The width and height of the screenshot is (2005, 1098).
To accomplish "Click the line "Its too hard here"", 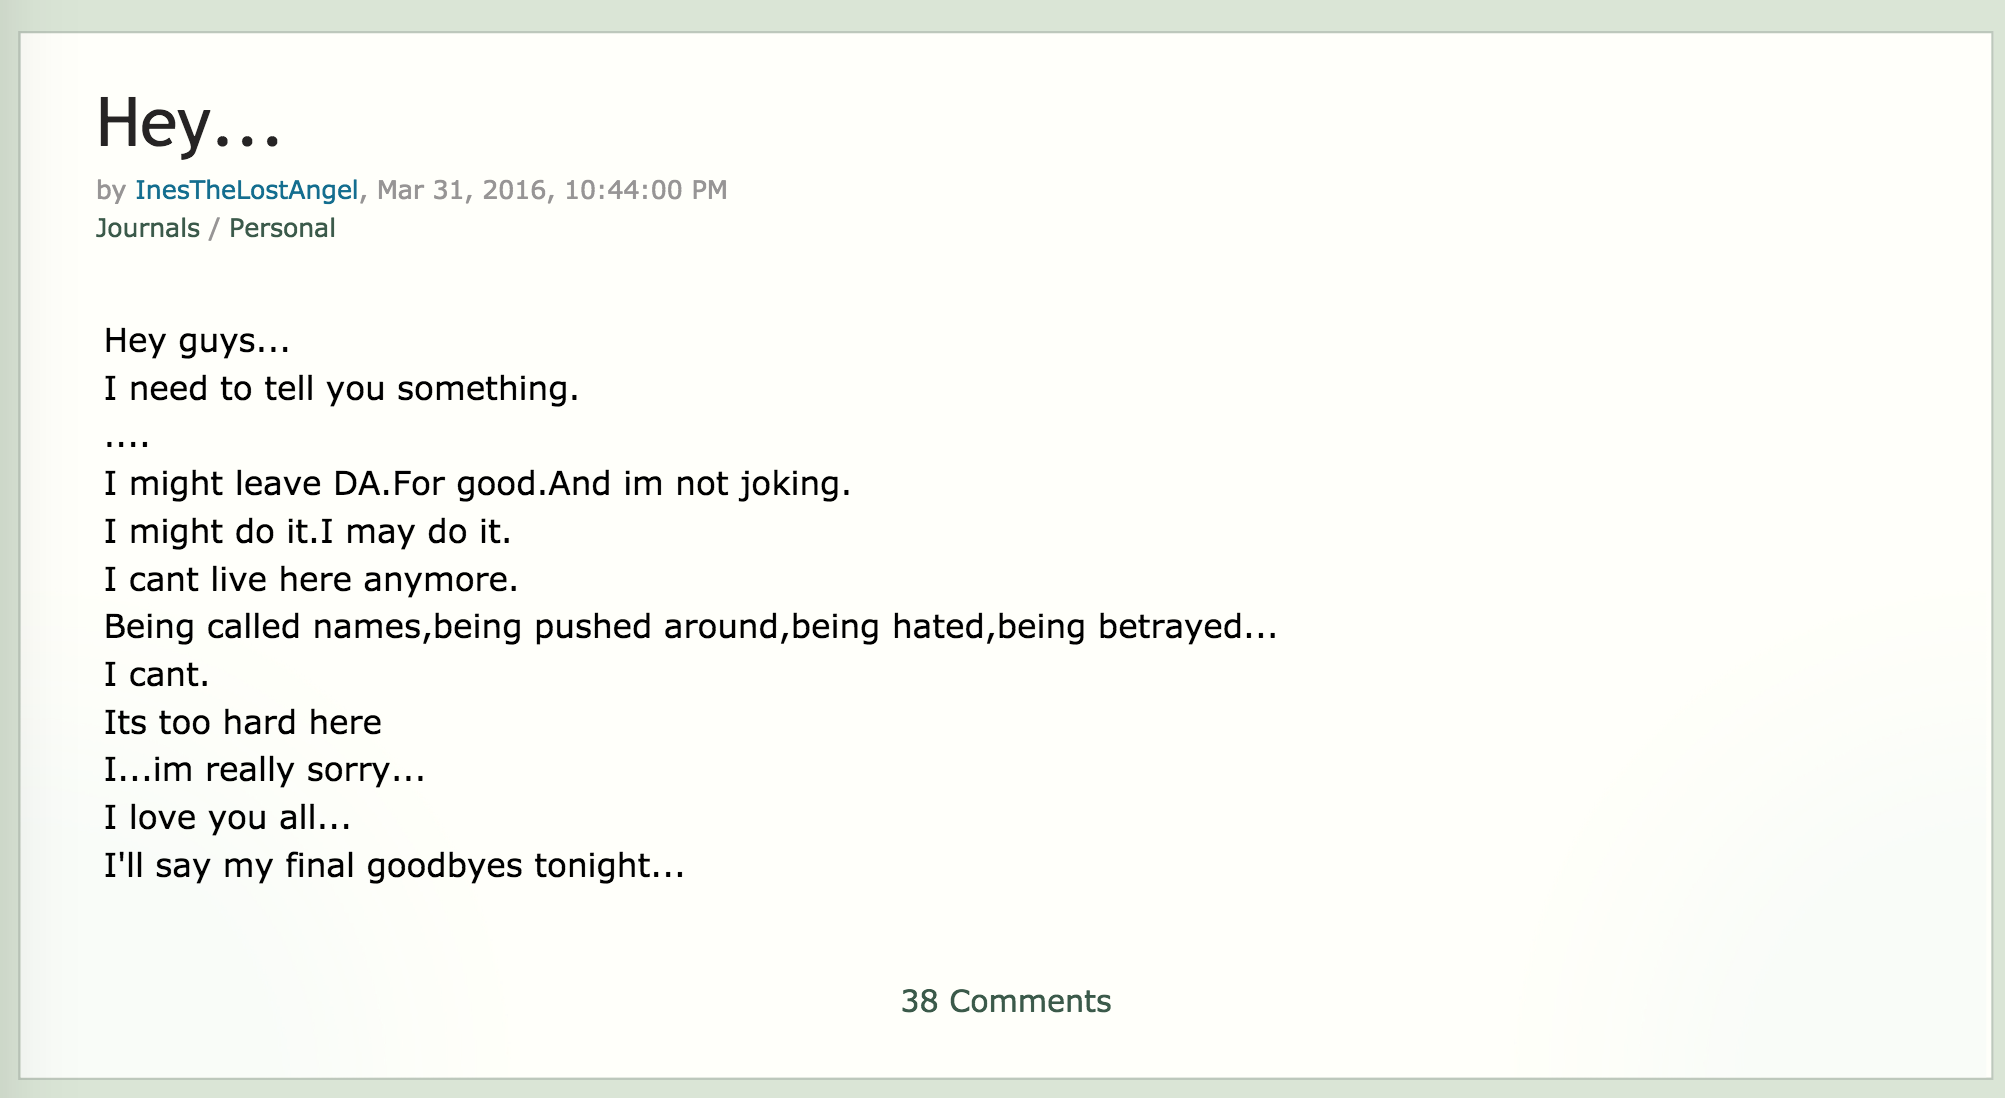I will (243, 722).
